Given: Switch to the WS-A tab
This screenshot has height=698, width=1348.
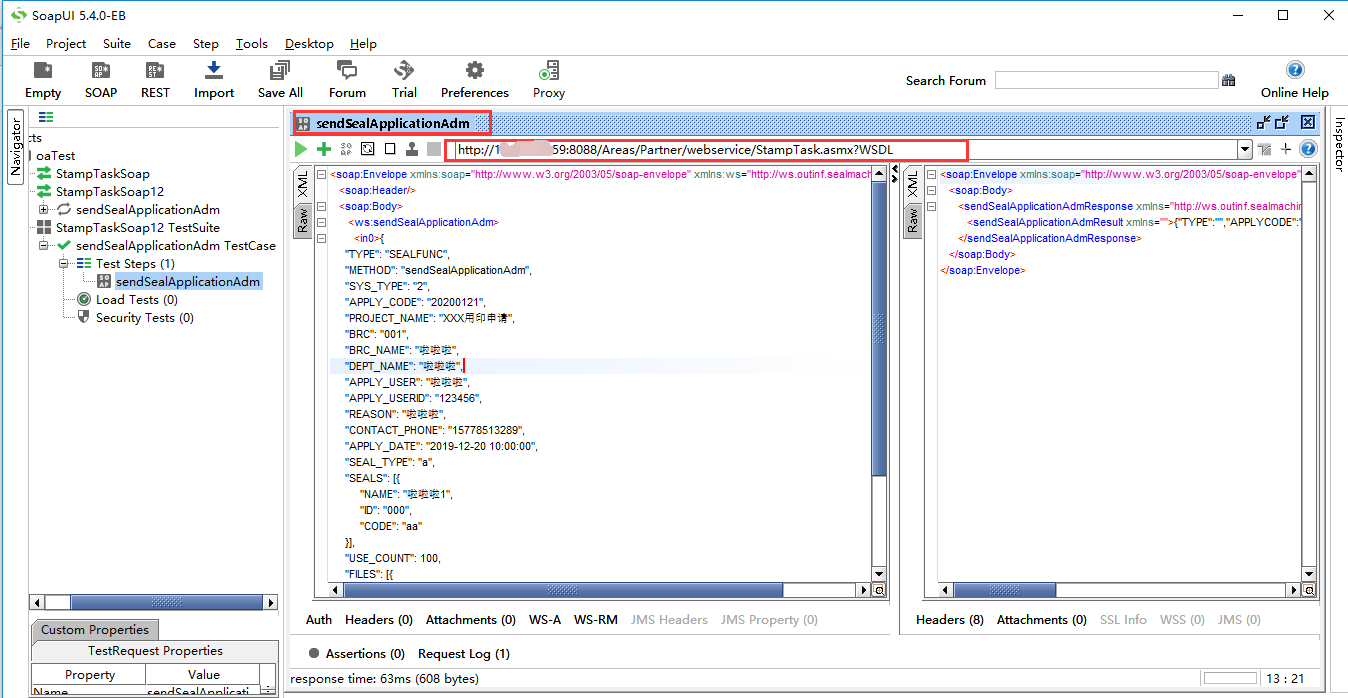Looking at the screenshot, I should [x=545, y=620].
